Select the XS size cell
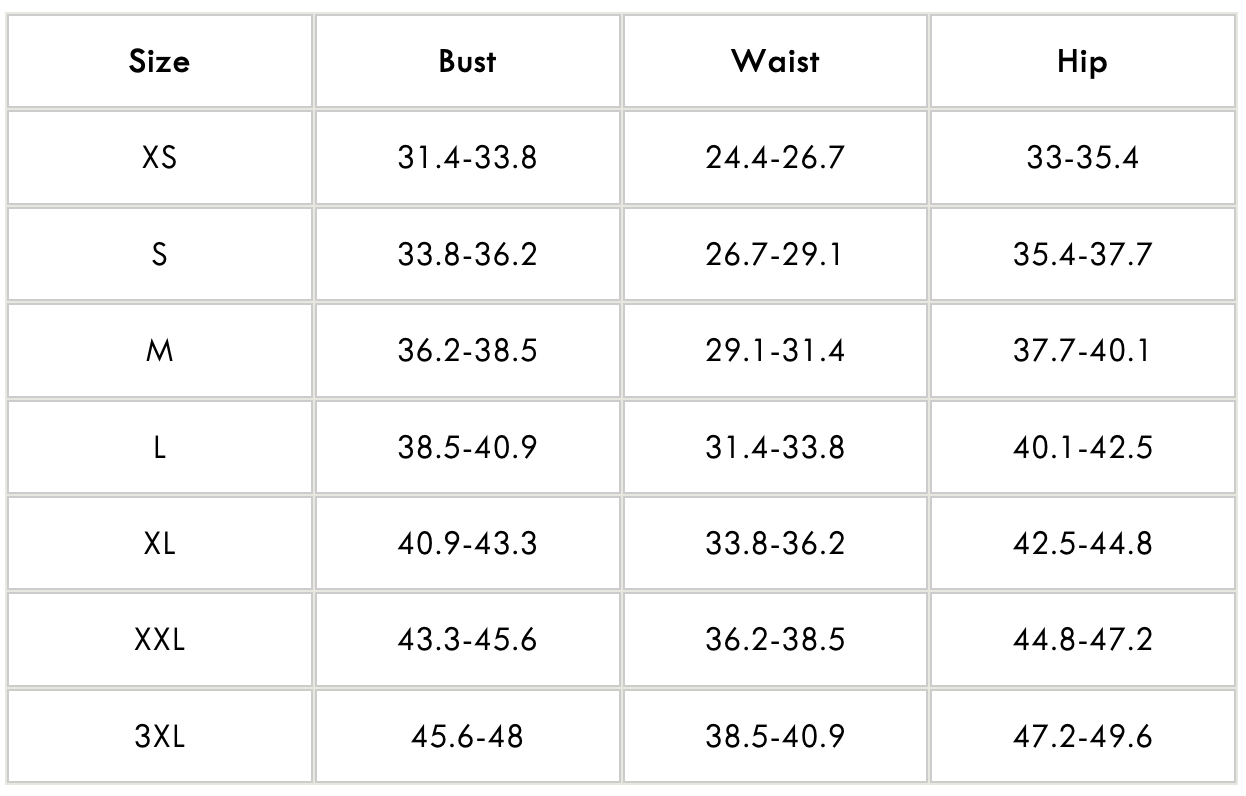Screen dimensions: 1246x796 (160, 157)
